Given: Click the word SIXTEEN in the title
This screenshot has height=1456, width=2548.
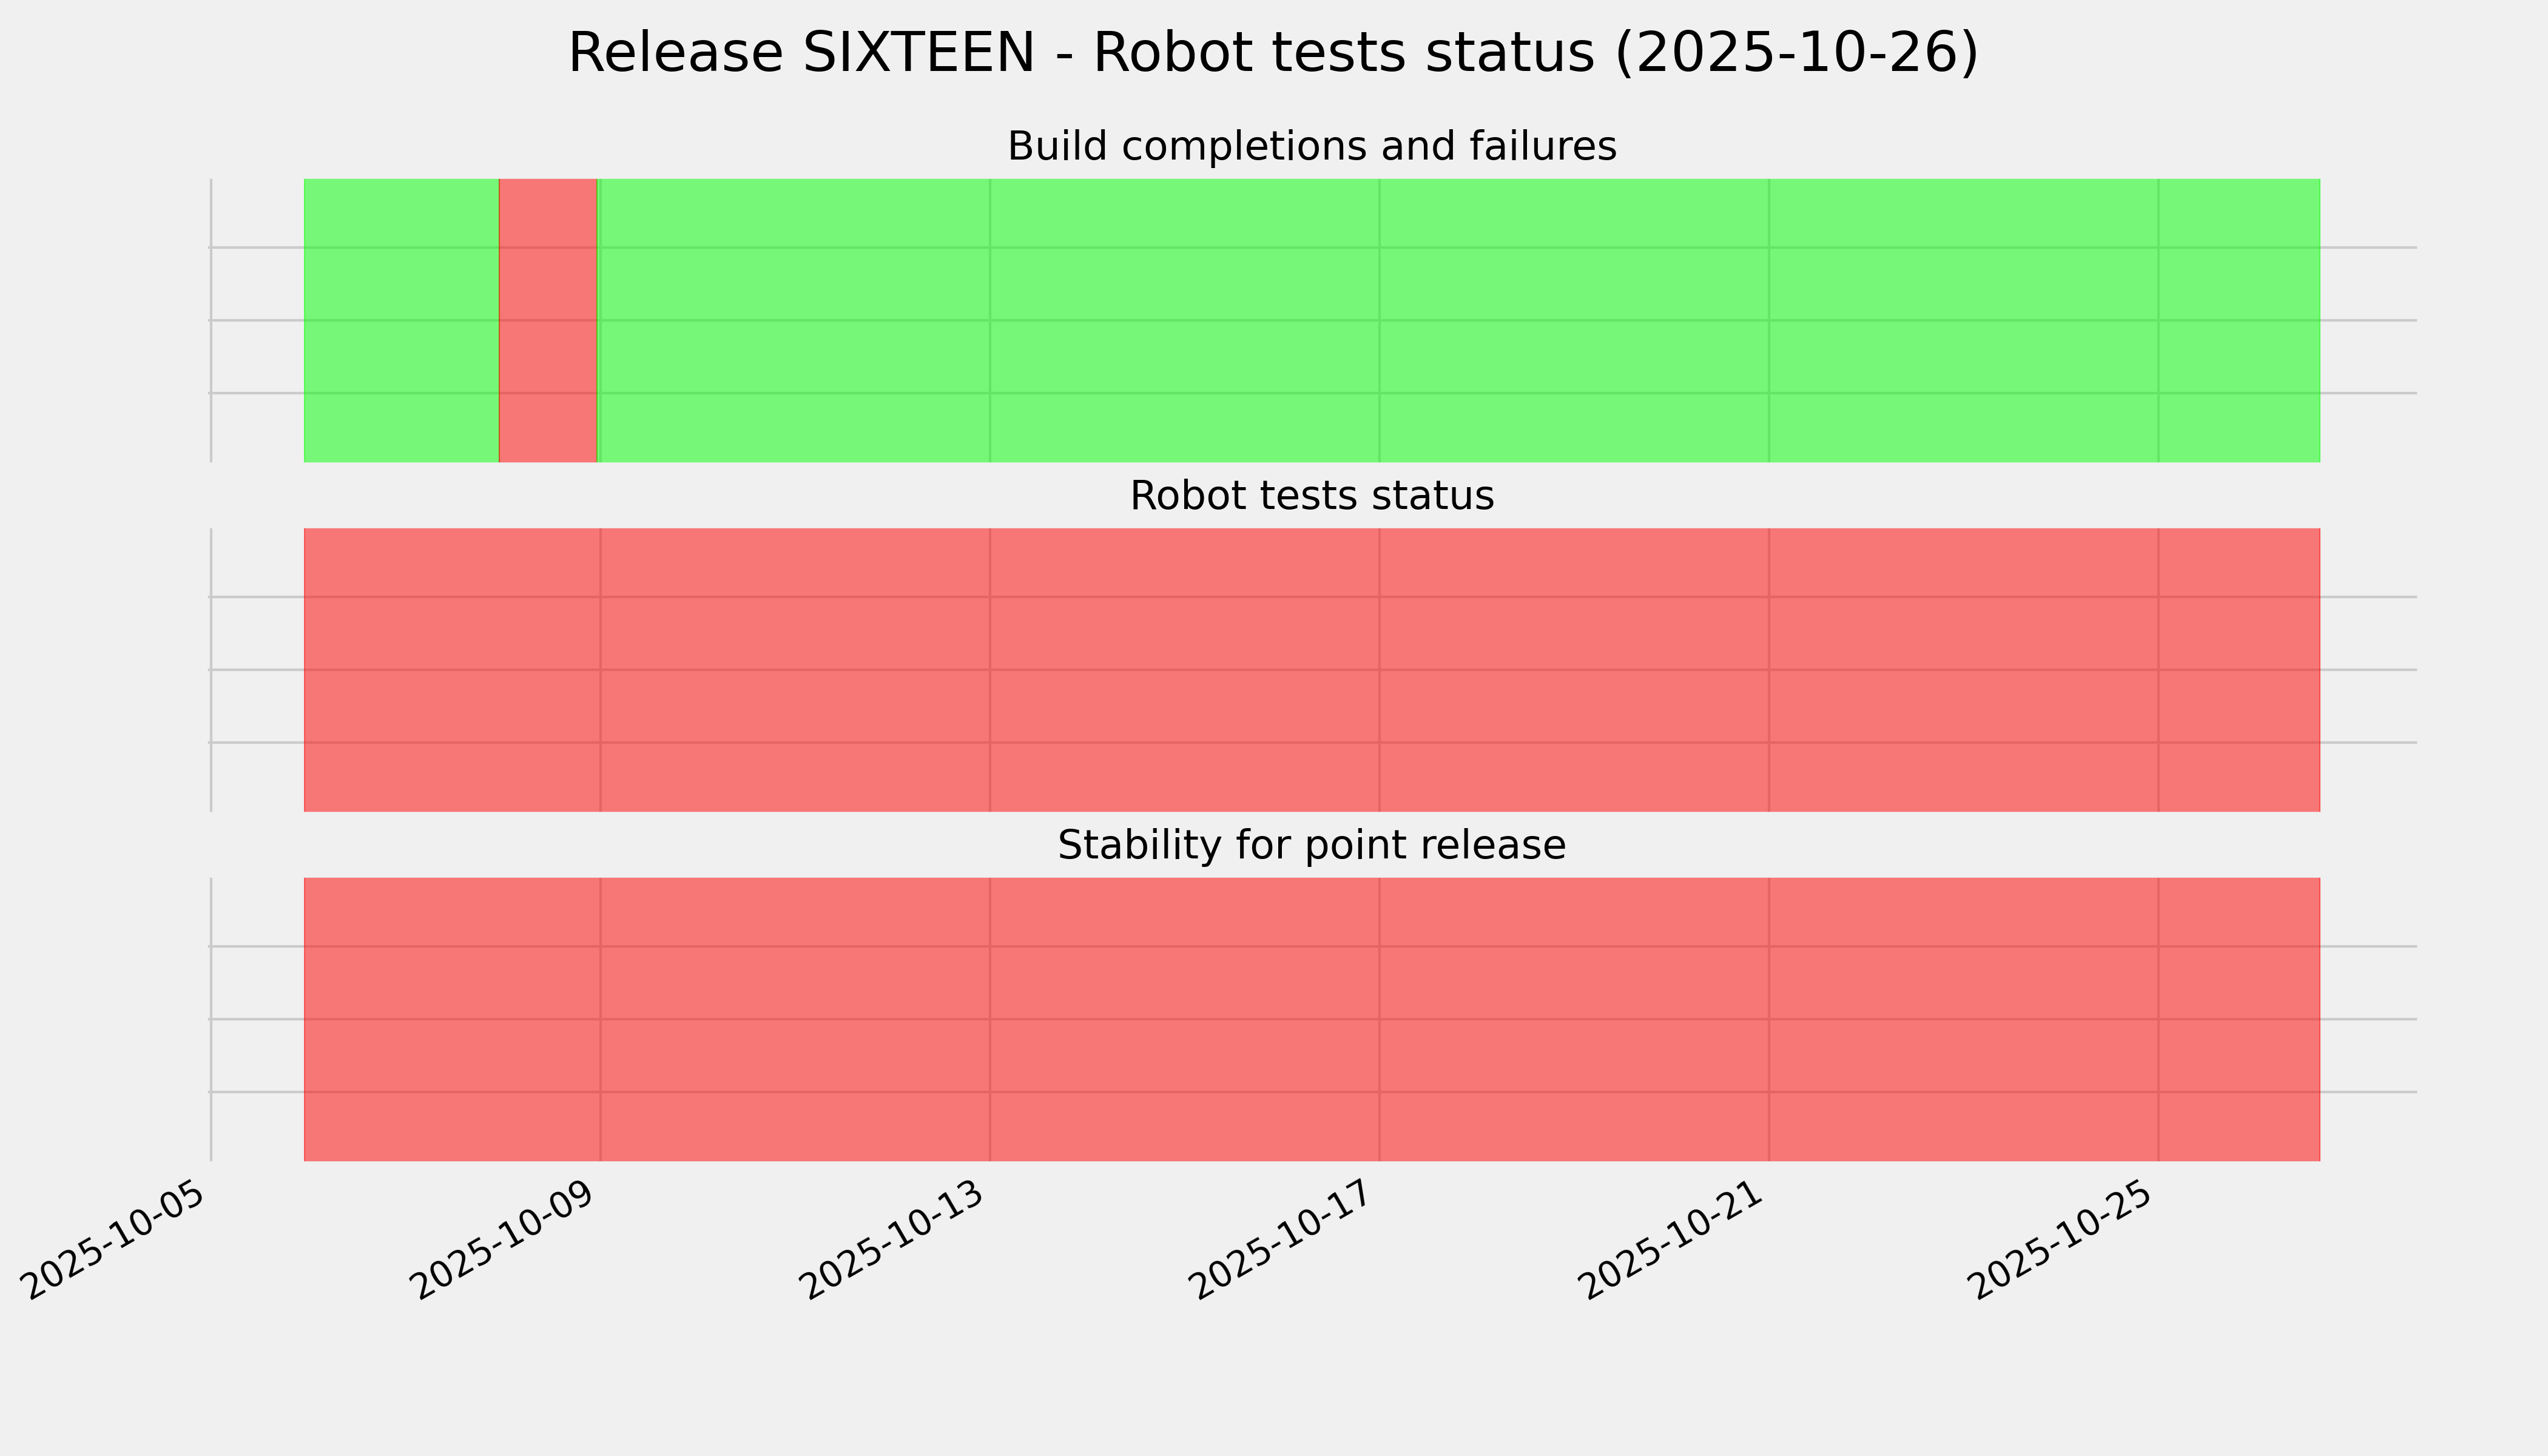Looking at the screenshot, I should (x=918, y=54).
